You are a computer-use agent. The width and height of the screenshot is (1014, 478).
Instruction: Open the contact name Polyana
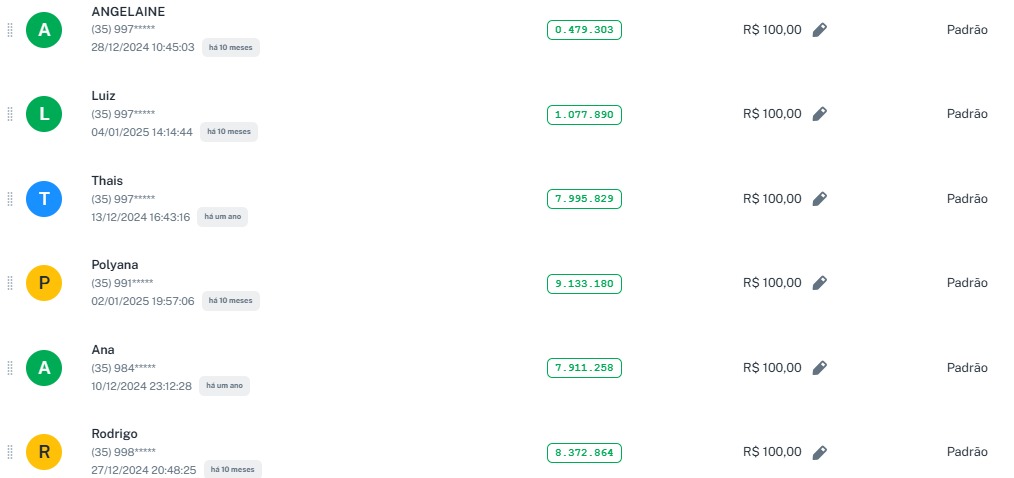114,265
